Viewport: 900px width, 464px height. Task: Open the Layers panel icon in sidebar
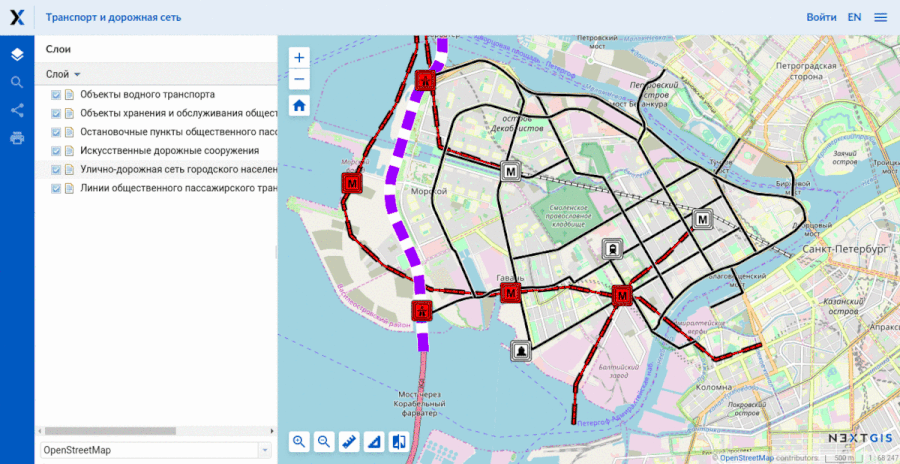(x=17, y=54)
